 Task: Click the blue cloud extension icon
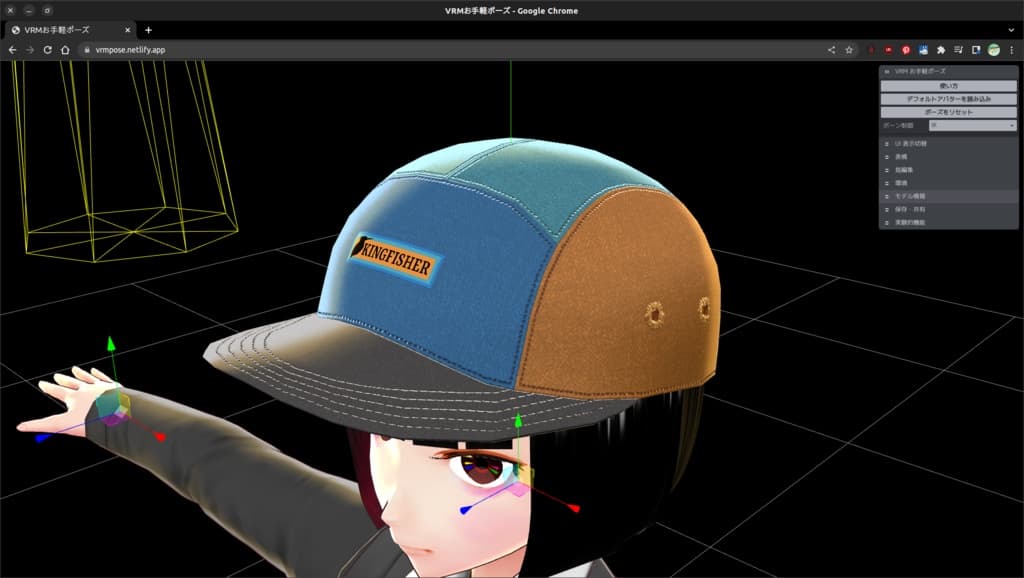coord(923,50)
